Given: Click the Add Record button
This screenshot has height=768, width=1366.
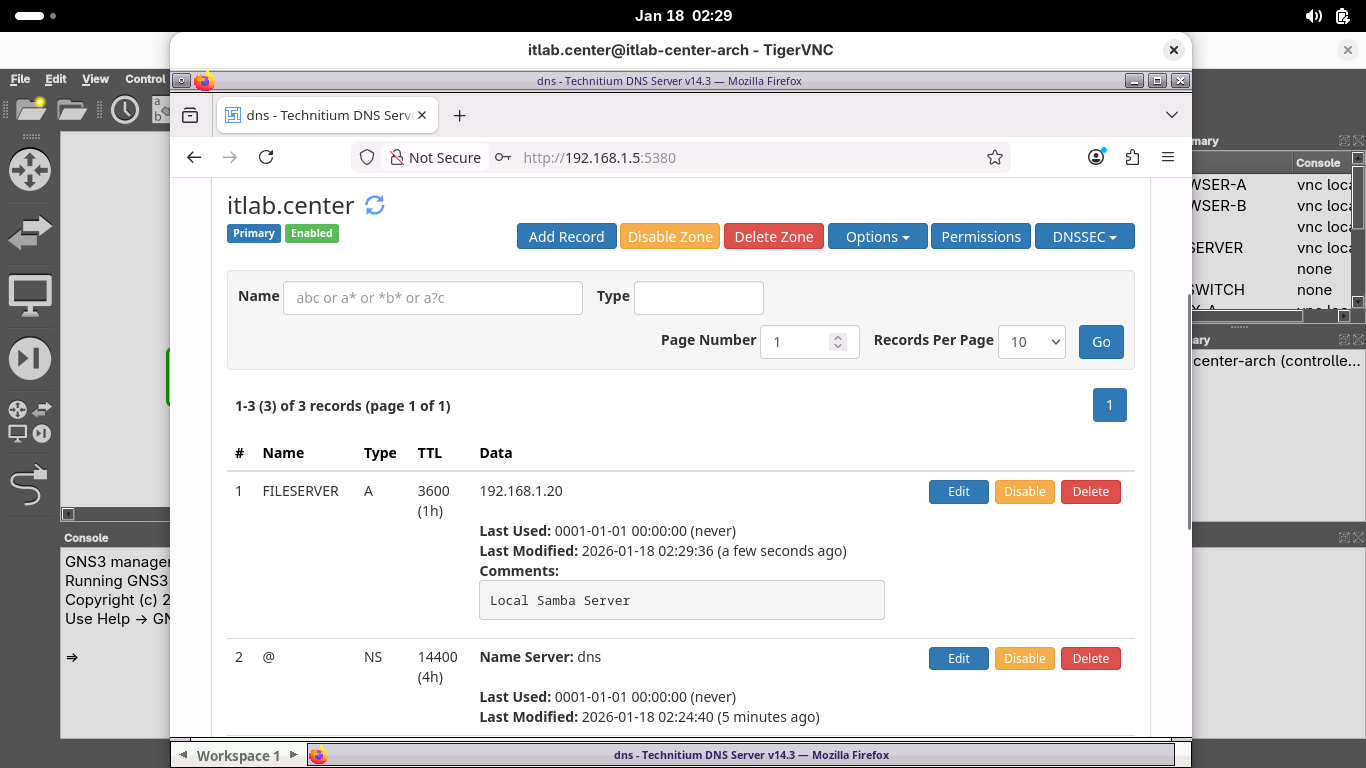Looking at the screenshot, I should point(566,237).
